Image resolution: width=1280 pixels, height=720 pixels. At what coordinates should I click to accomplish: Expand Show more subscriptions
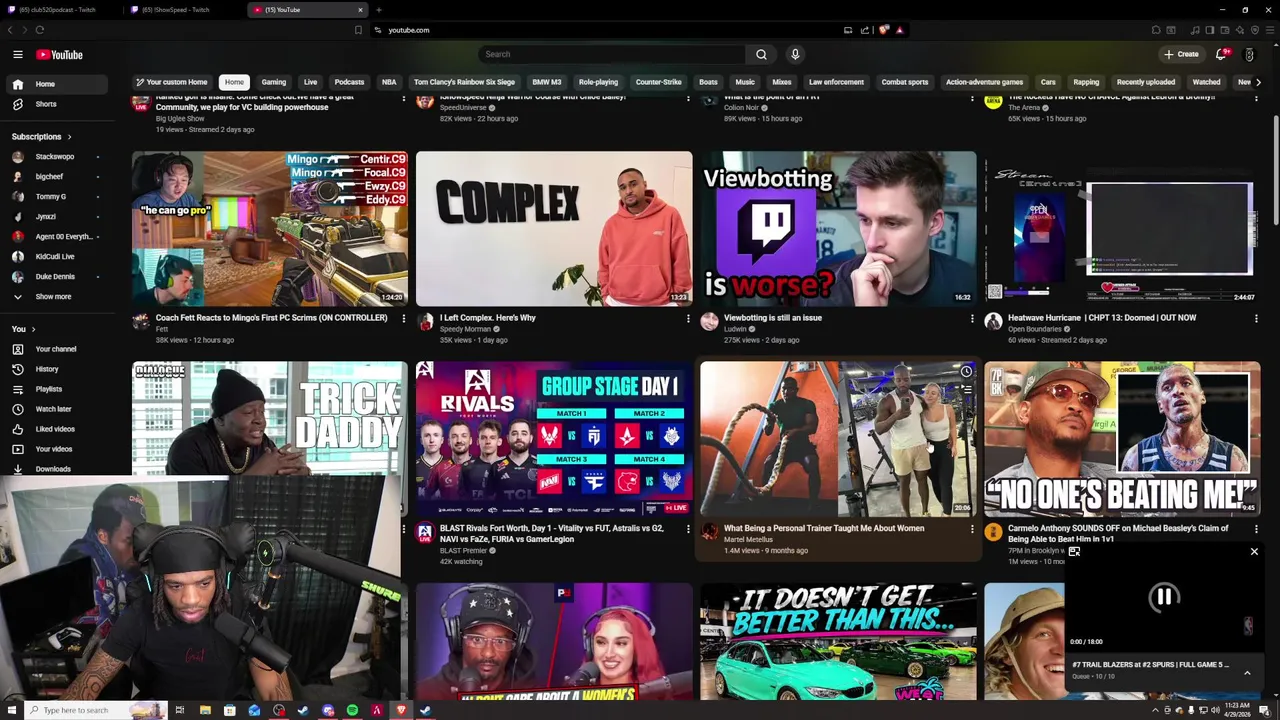pos(56,297)
